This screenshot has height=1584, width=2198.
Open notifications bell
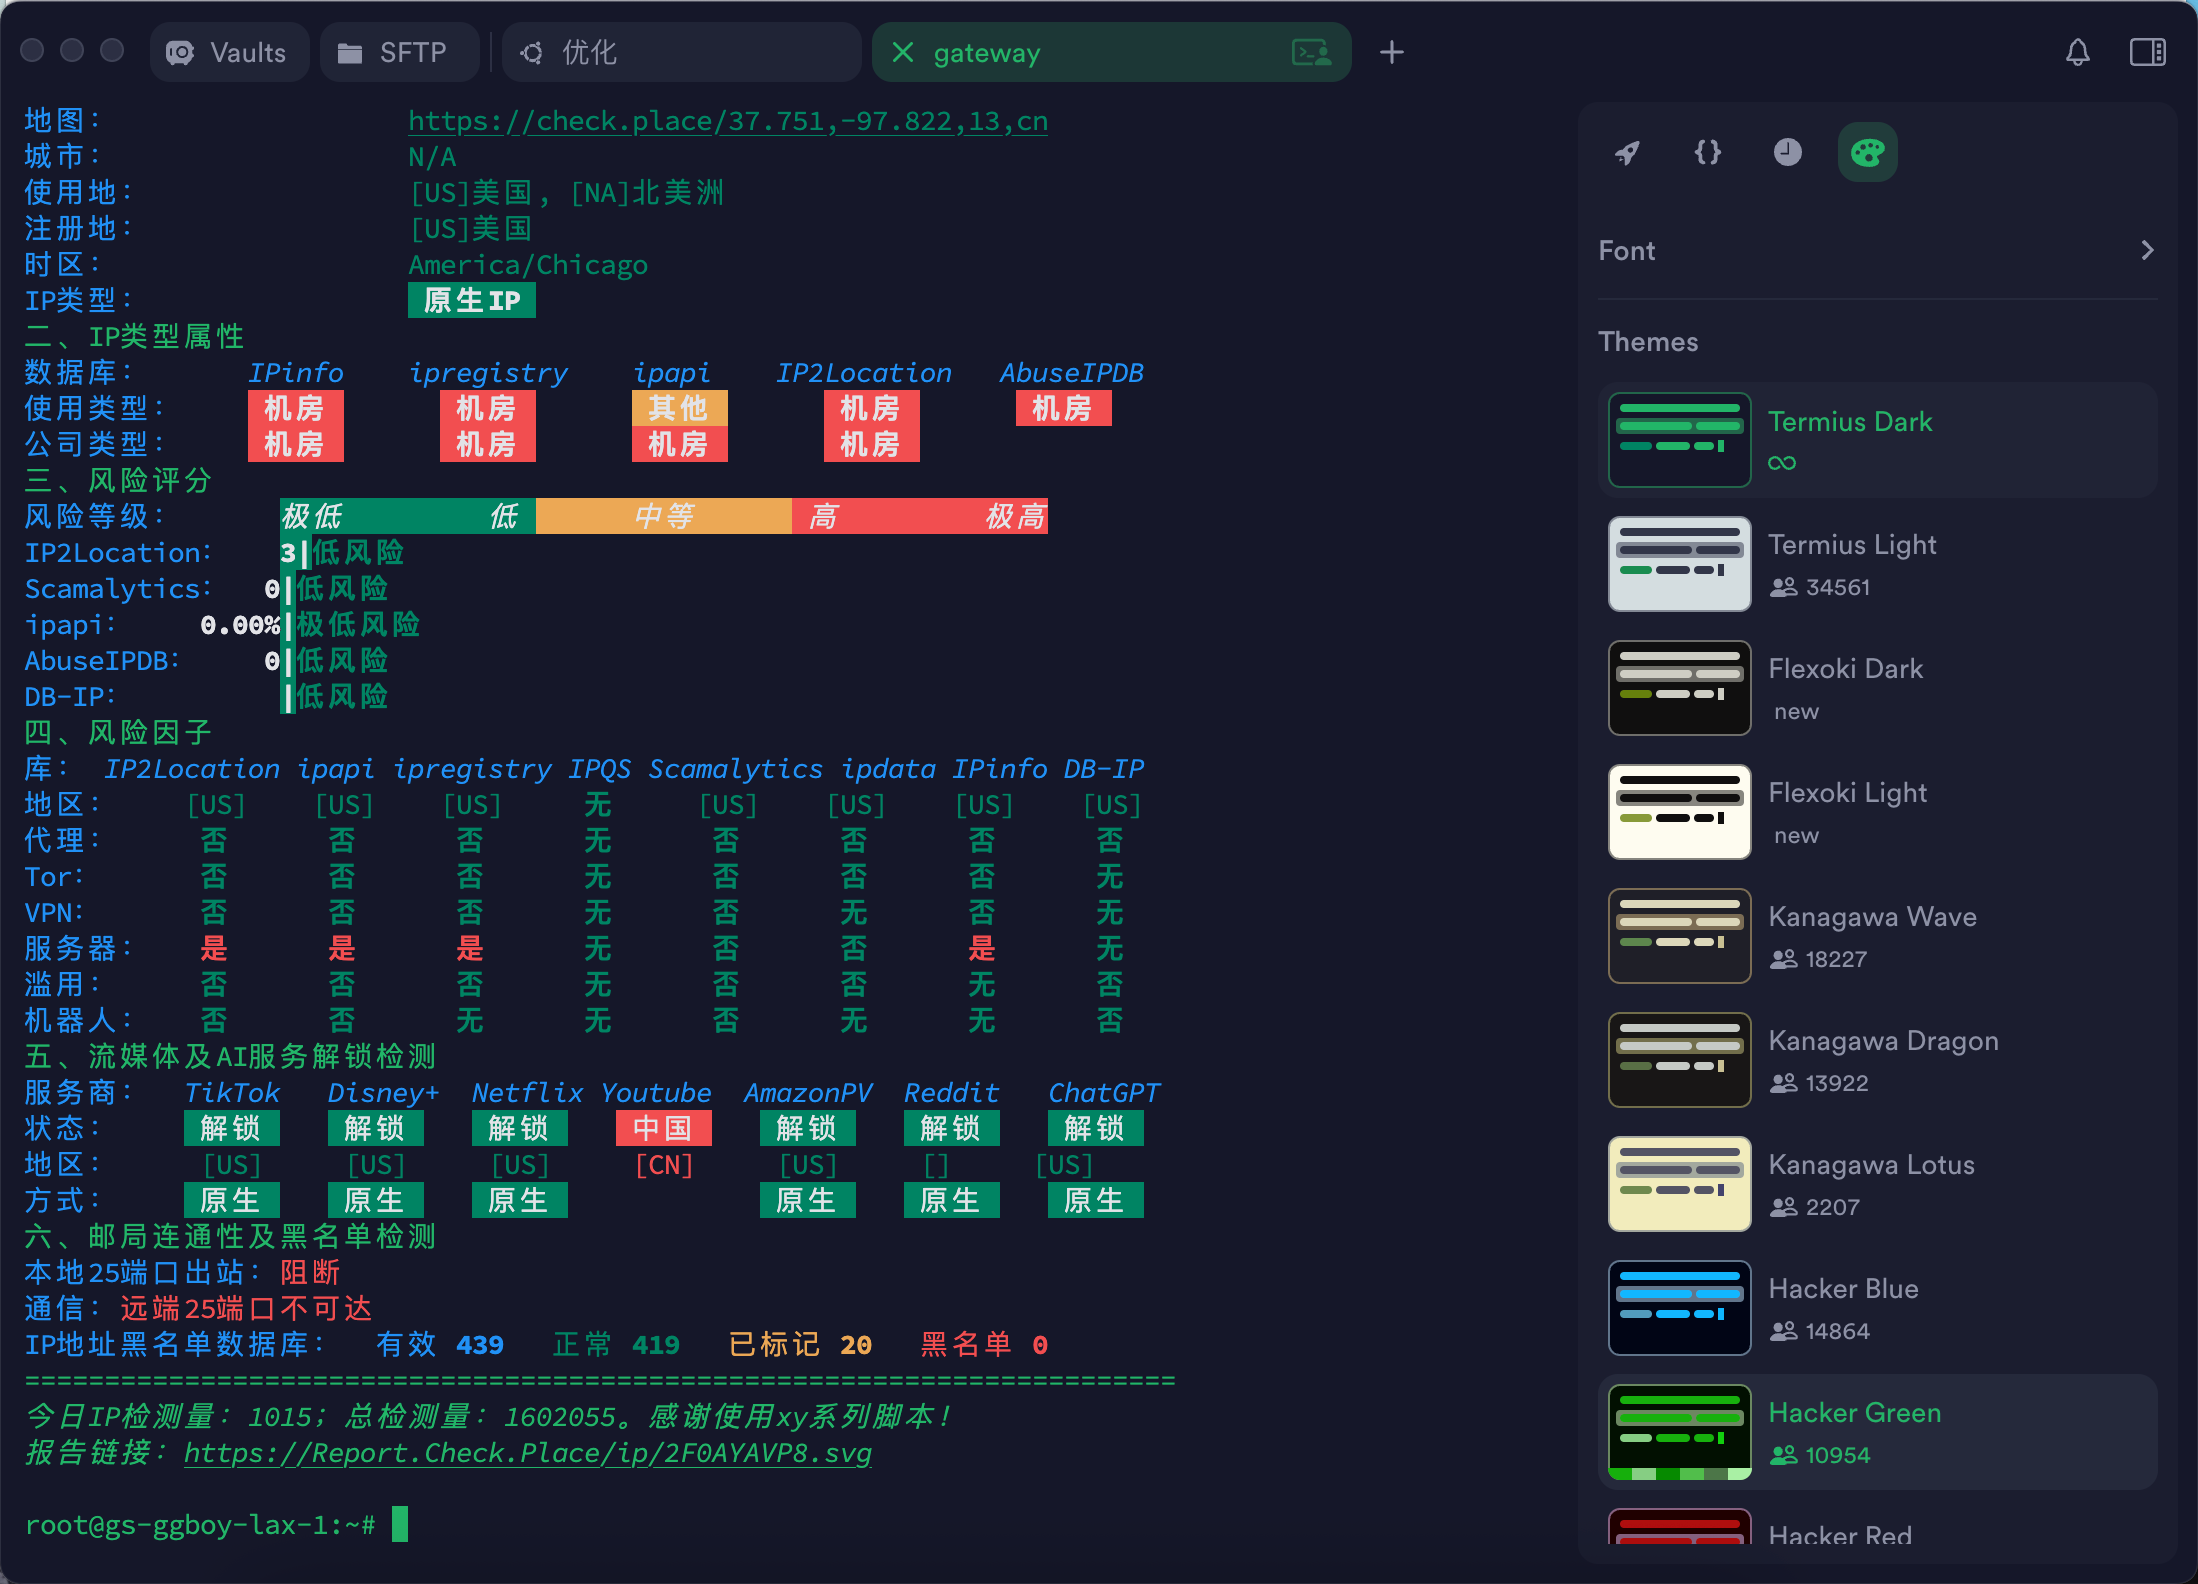2077,52
